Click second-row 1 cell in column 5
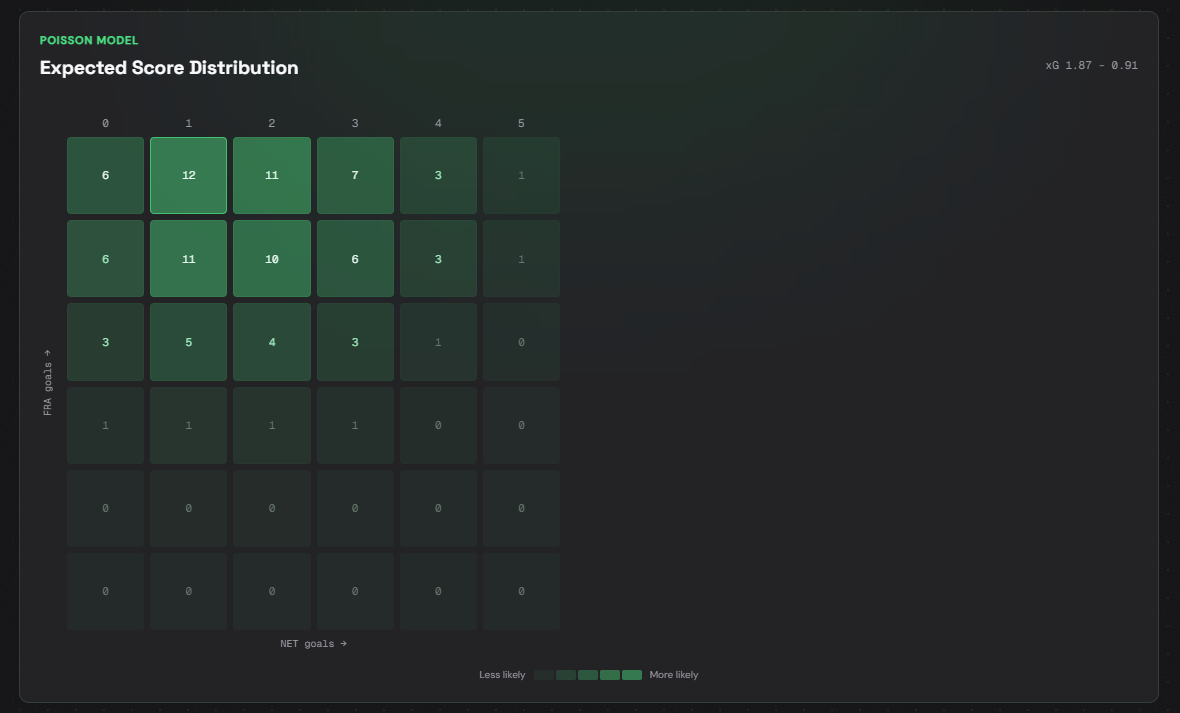Screen dimensions: 1180x713 click(x=522, y=258)
